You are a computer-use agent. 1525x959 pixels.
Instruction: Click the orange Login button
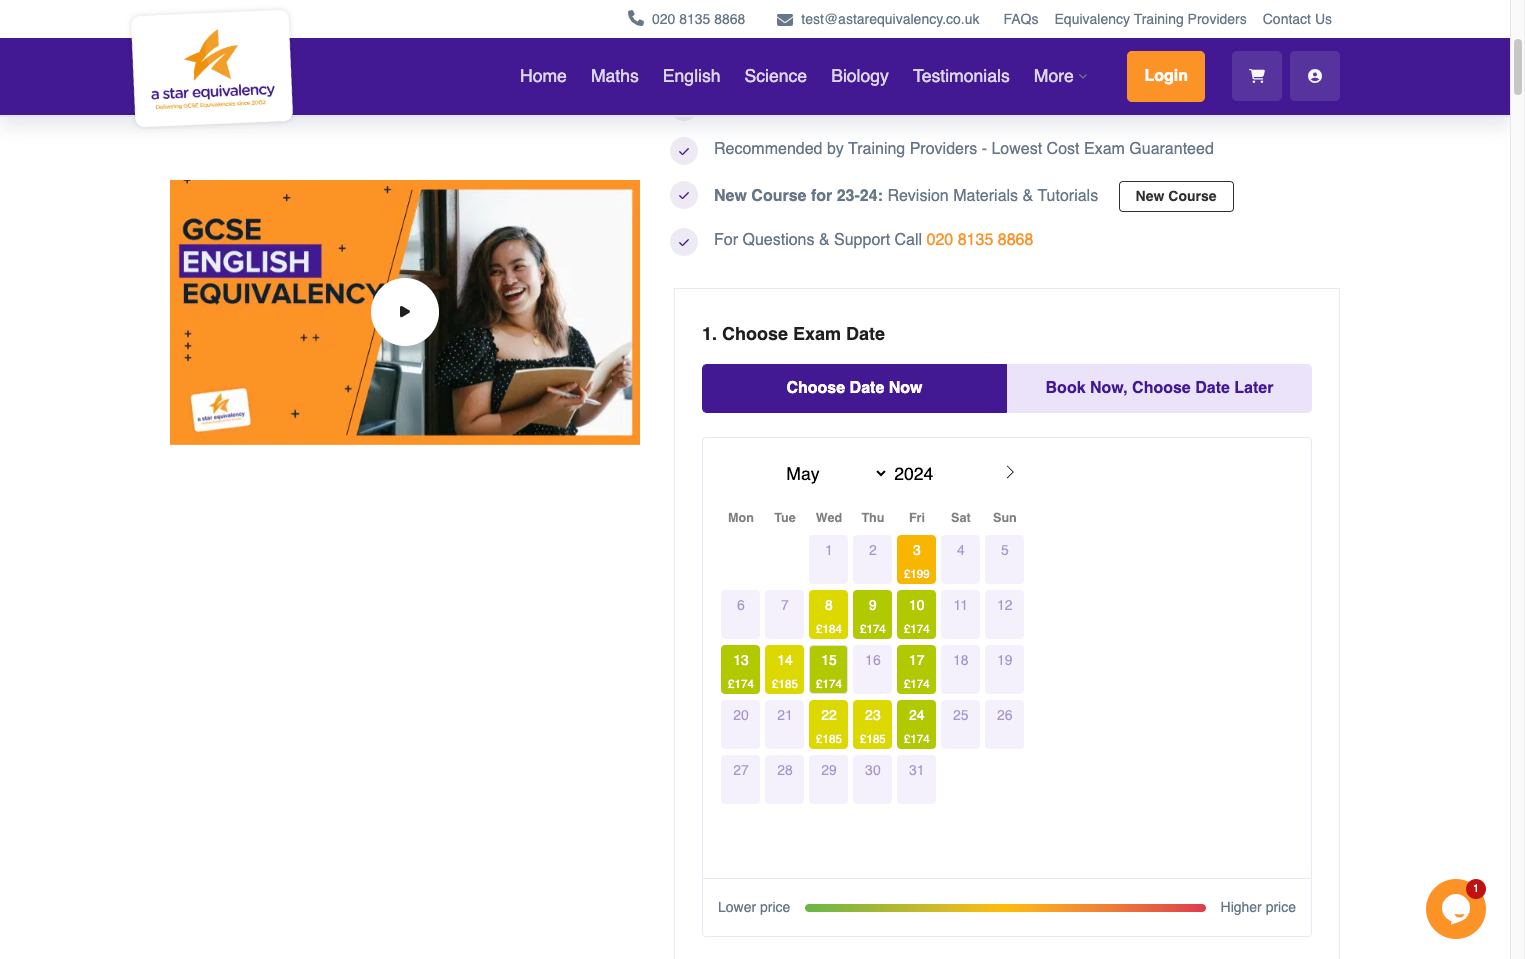pos(1166,76)
